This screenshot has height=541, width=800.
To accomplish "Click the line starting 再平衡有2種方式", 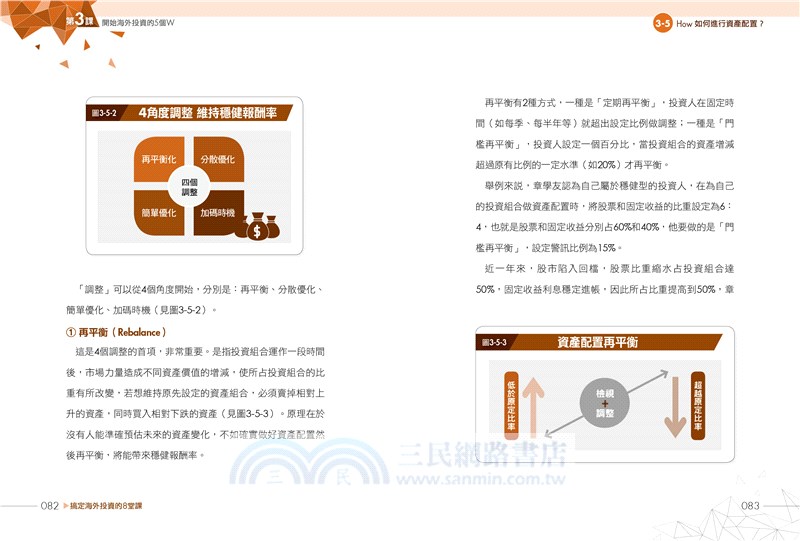I will pos(609,103).
